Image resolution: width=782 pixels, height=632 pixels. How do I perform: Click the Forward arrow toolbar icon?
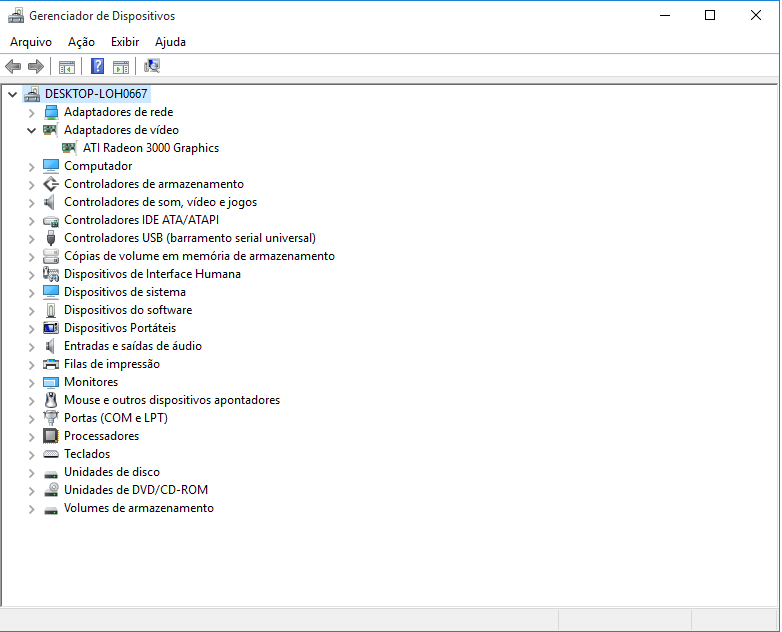(36, 66)
